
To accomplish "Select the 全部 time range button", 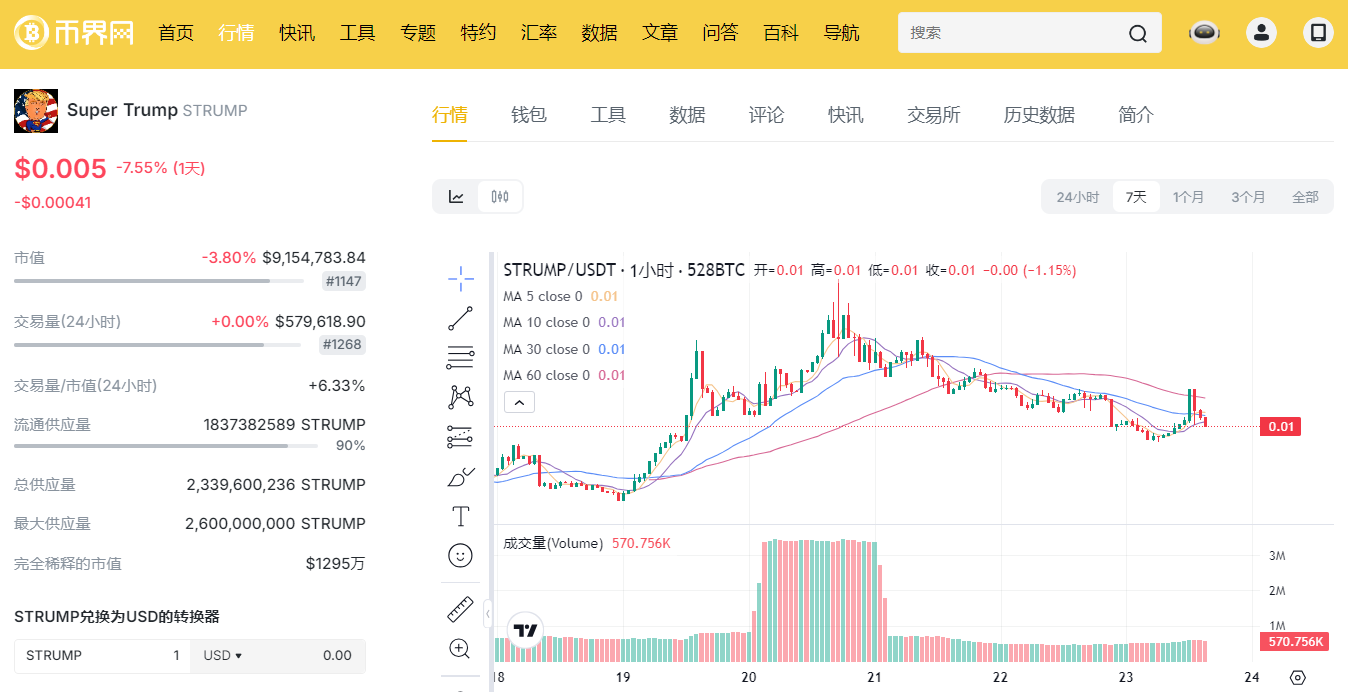I will click(1305, 197).
